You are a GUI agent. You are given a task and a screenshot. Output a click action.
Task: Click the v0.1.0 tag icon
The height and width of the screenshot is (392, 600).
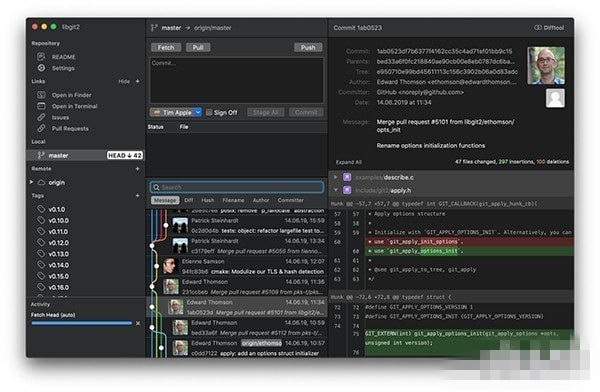41,209
